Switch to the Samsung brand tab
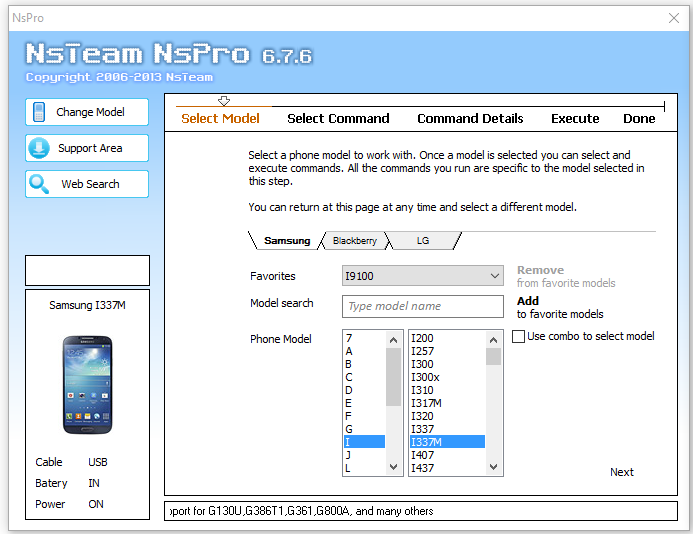693x534 pixels. pyautogui.click(x=287, y=240)
